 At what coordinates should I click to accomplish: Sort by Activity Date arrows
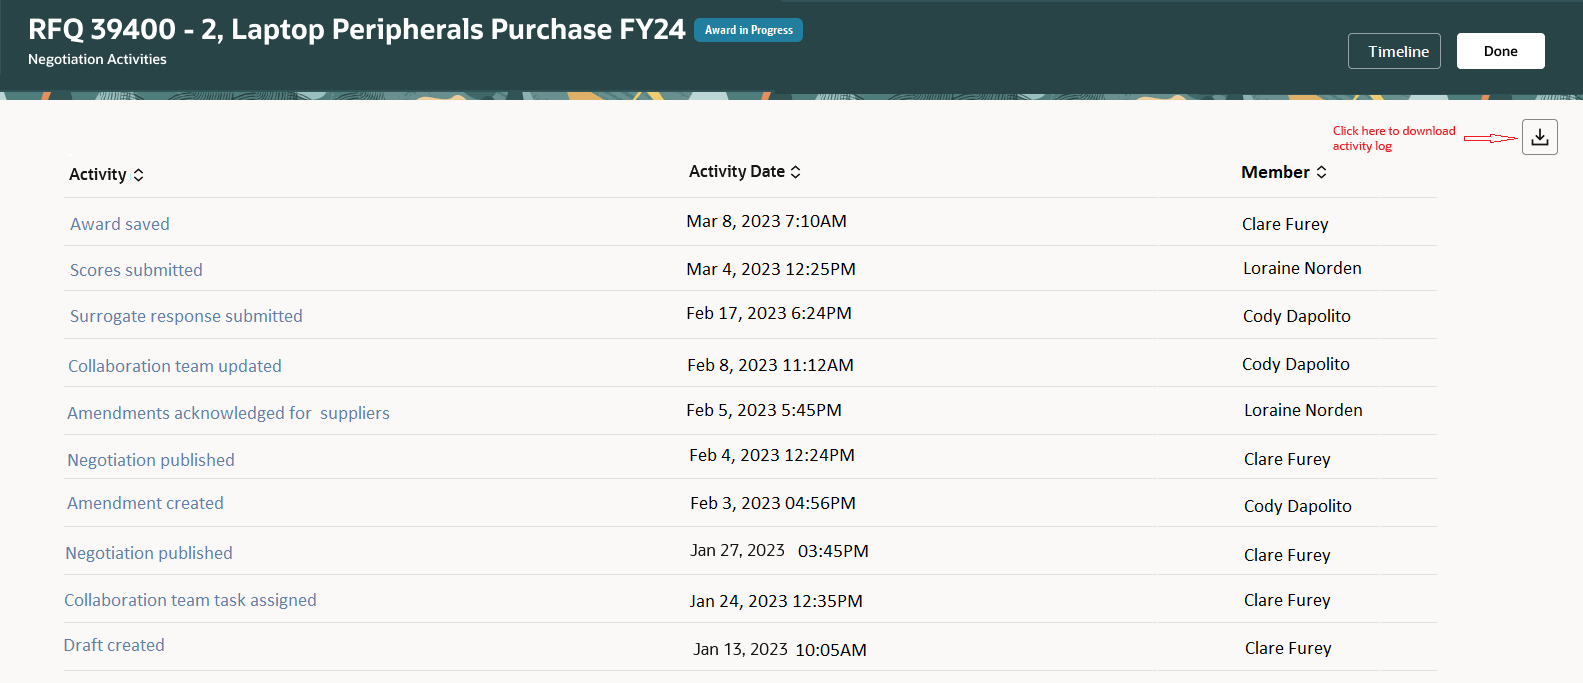pyautogui.click(x=796, y=172)
